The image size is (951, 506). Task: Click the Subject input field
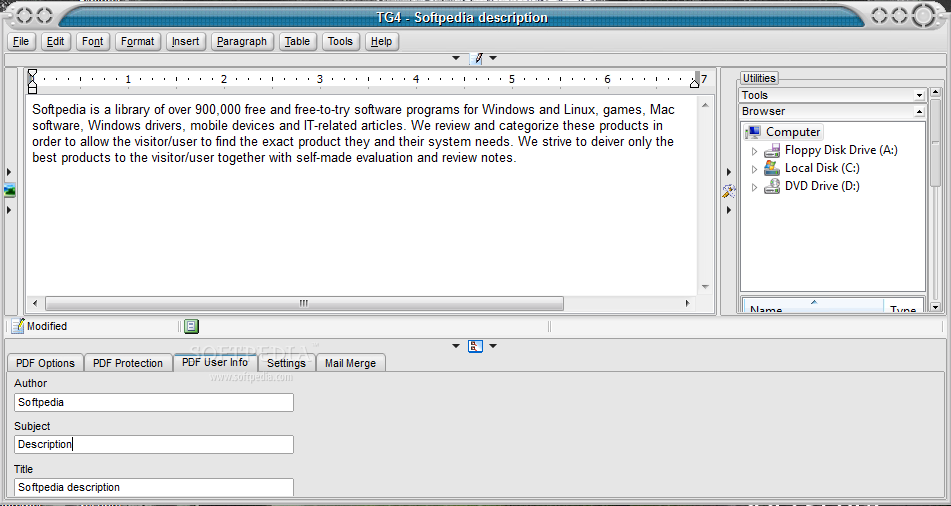(x=154, y=444)
